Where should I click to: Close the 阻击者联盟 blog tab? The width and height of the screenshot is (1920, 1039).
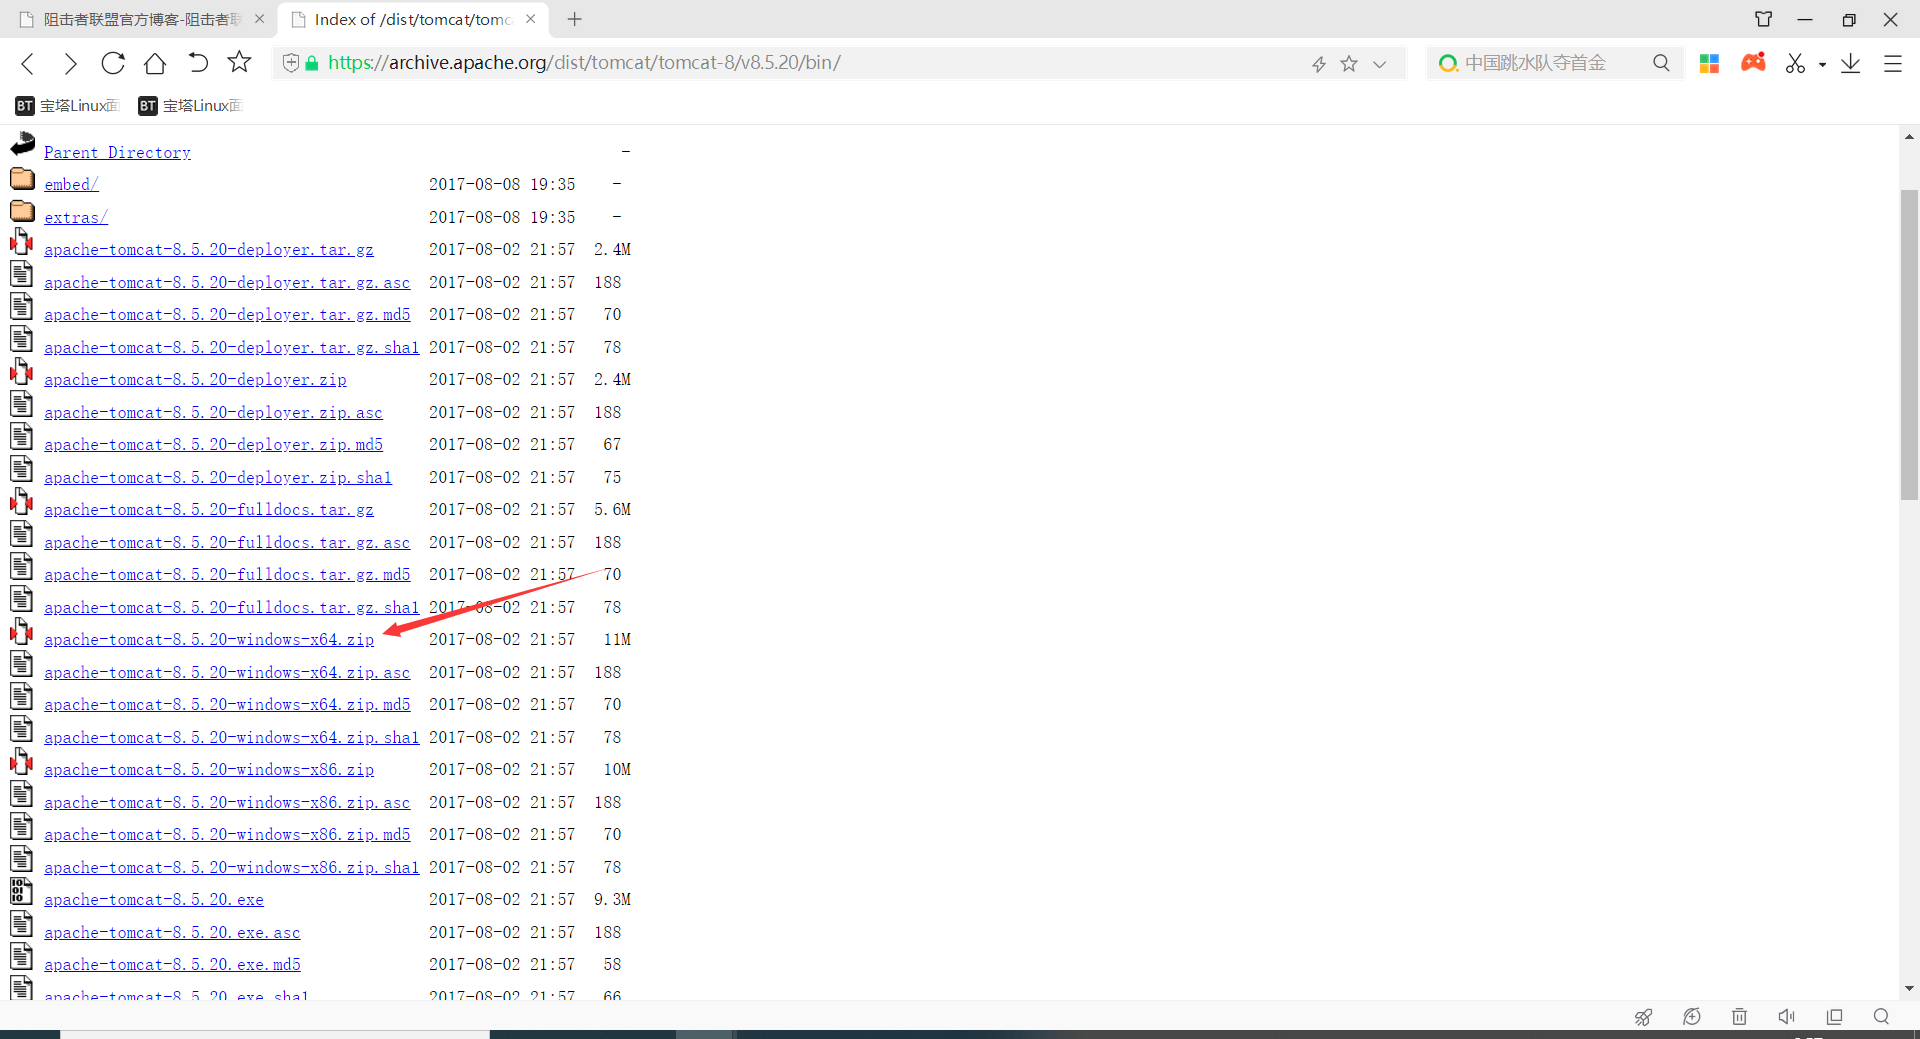259,19
